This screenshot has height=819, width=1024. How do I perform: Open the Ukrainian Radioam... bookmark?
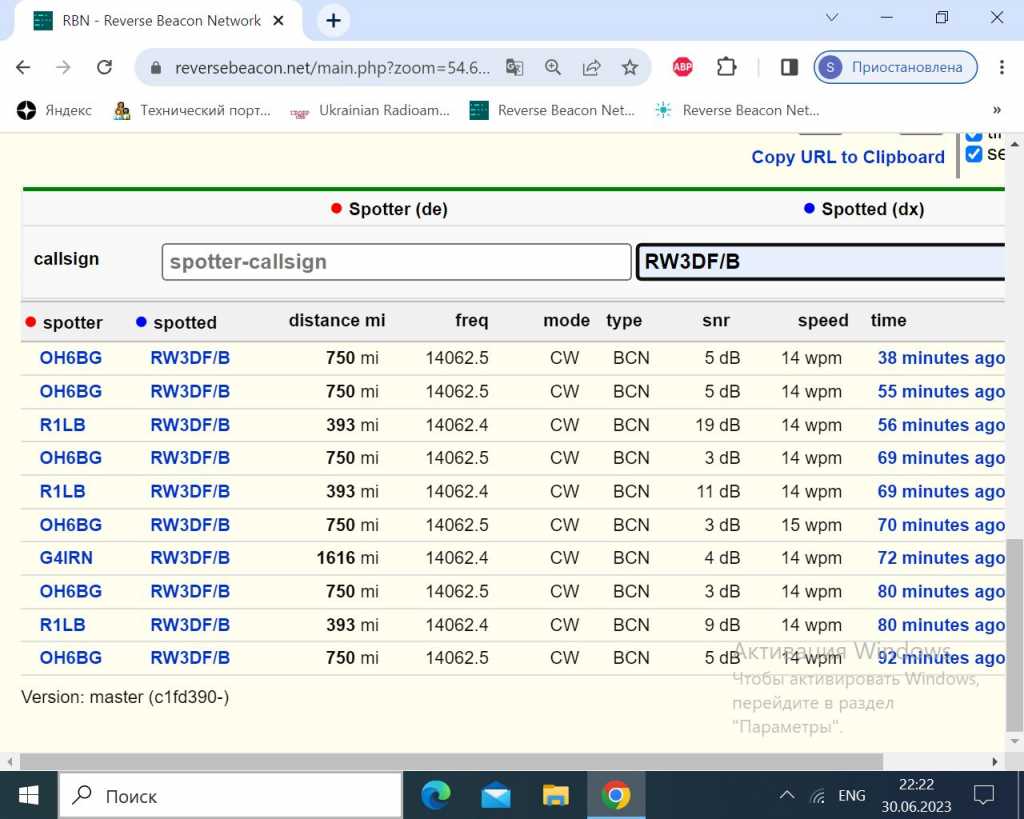click(370, 110)
